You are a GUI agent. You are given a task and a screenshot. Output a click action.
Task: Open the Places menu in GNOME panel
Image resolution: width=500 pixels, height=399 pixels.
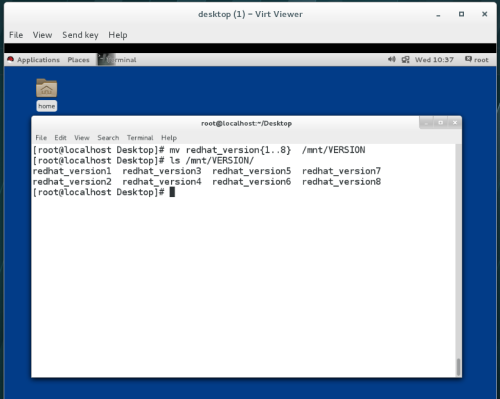click(x=78, y=60)
